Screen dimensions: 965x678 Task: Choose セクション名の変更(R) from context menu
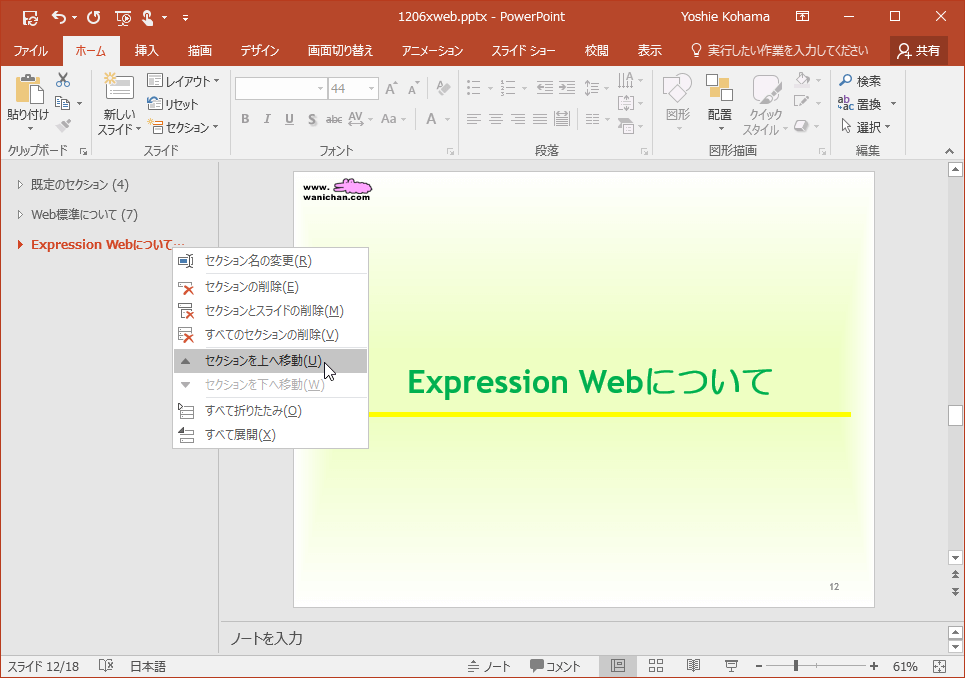click(x=271, y=261)
